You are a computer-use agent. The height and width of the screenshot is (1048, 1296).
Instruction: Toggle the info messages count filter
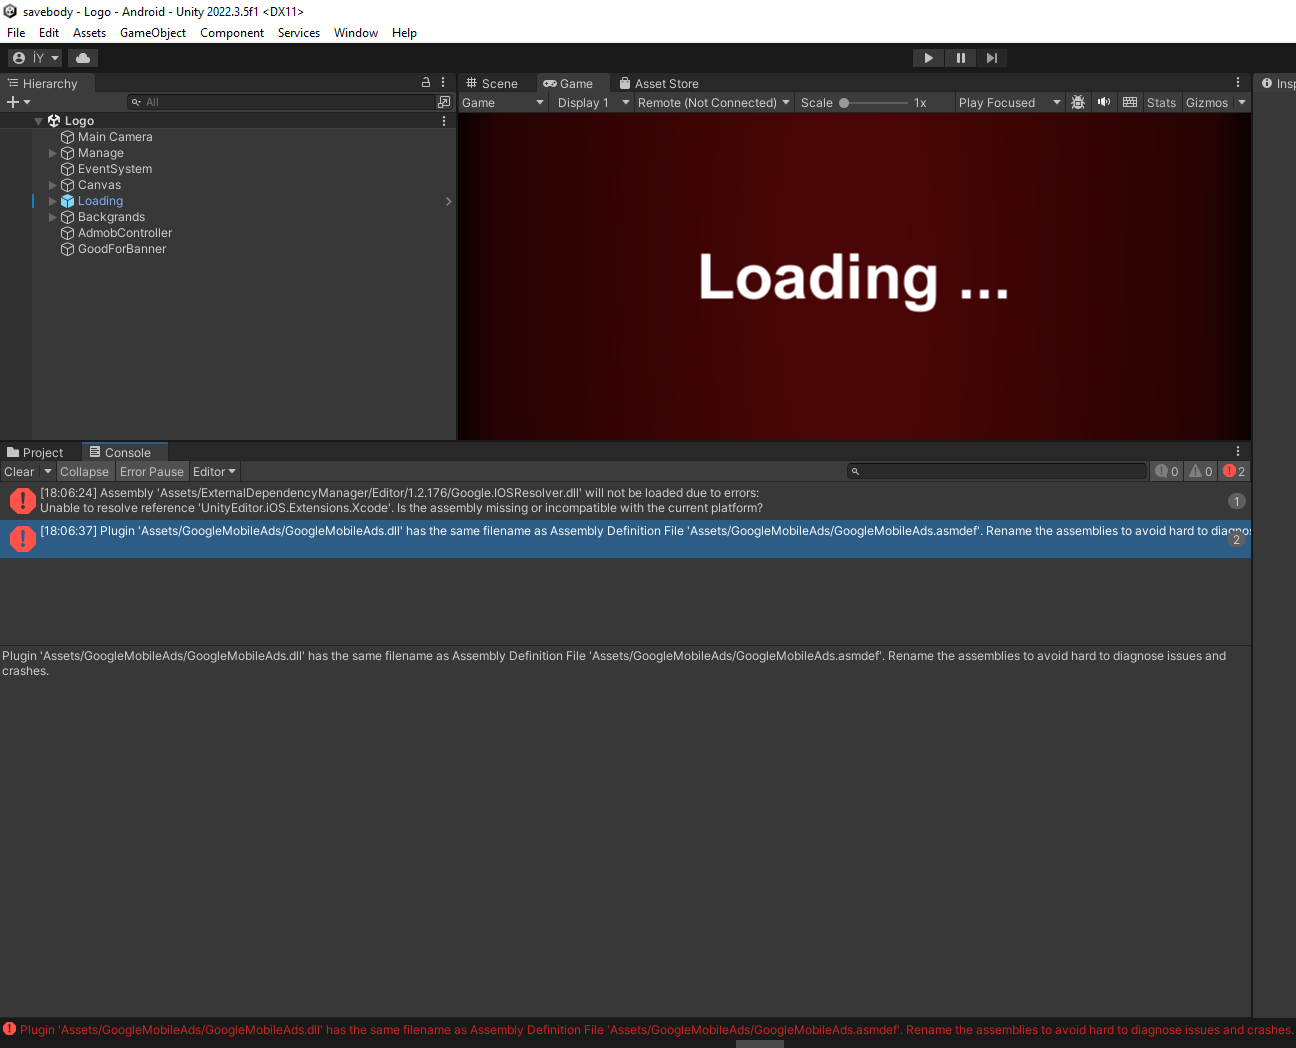(x=1167, y=472)
